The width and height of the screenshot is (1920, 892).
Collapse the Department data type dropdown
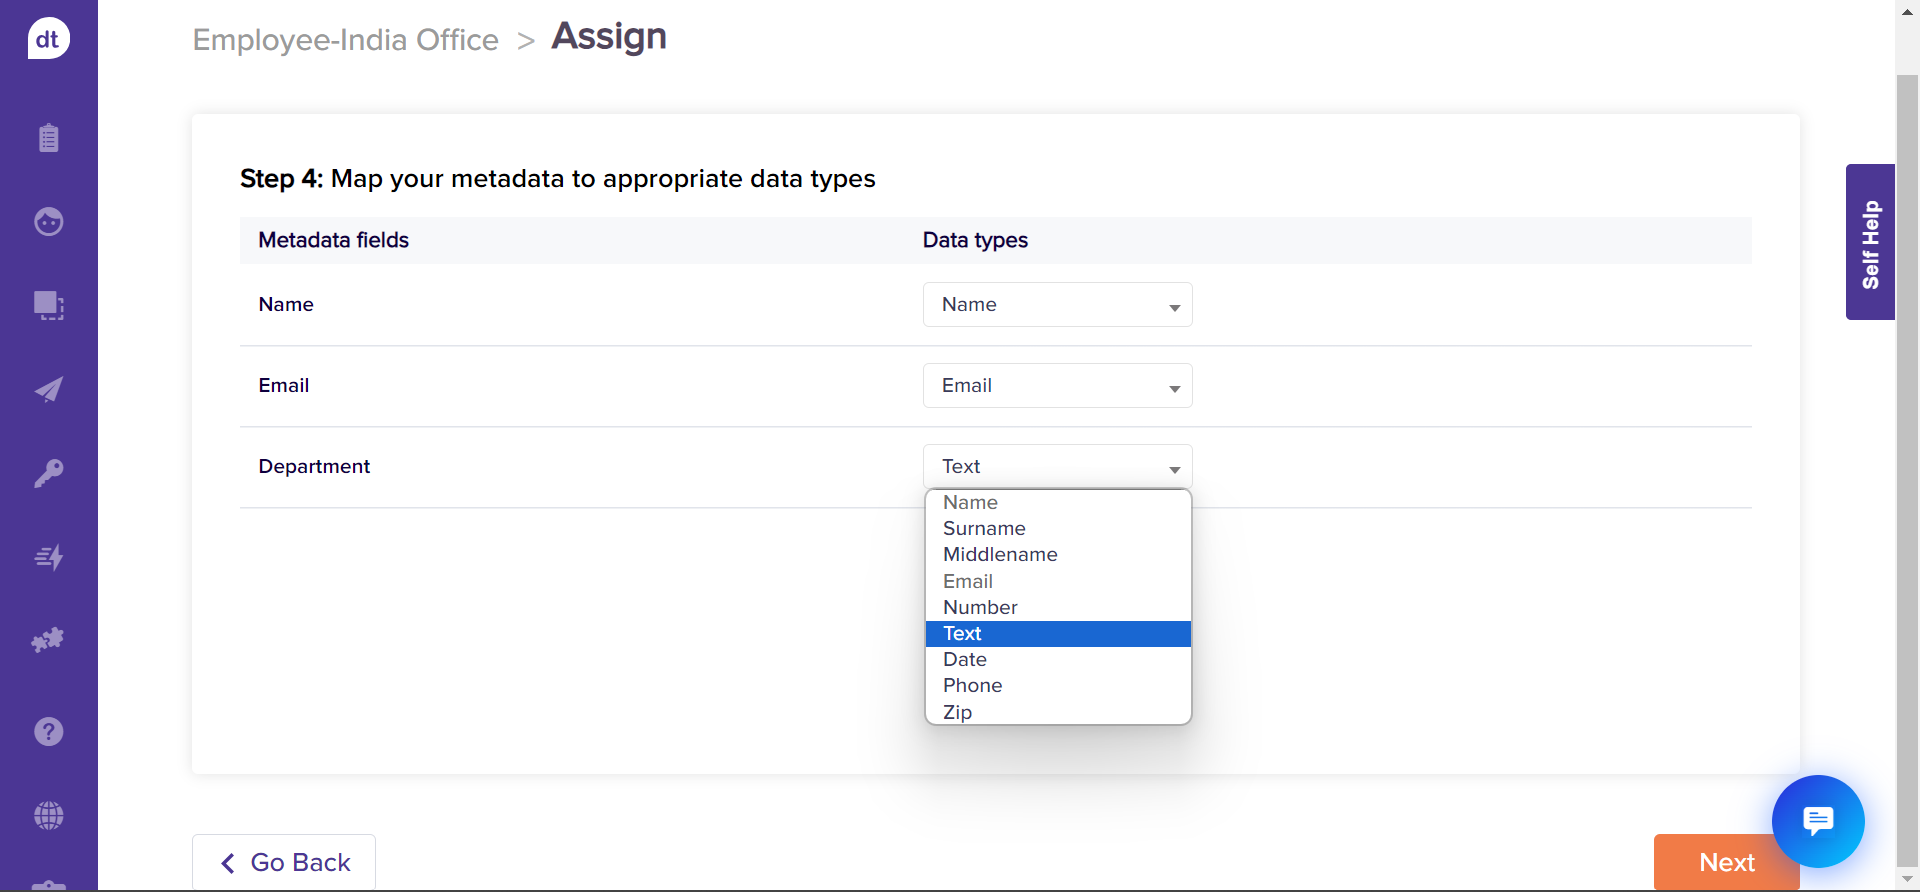(1057, 467)
